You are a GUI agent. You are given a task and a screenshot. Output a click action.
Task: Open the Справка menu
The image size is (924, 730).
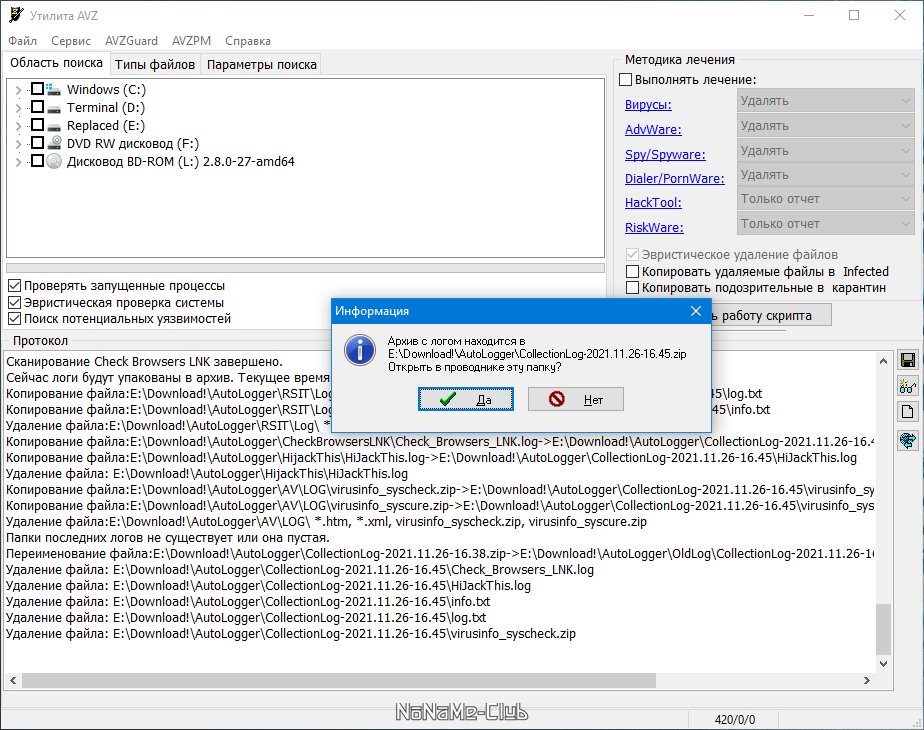pyautogui.click(x=248, y=41)
